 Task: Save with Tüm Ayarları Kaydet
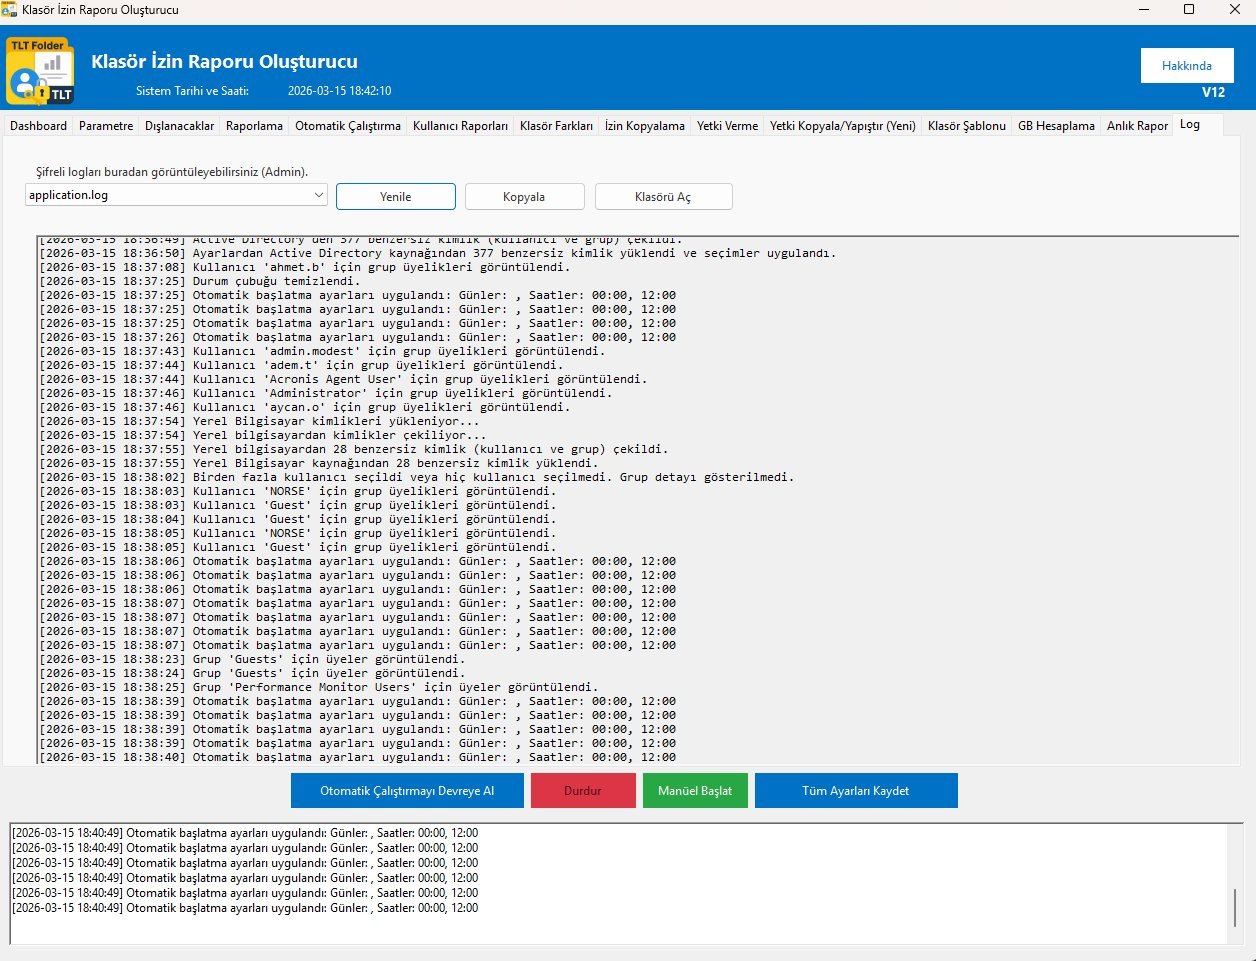coord(856,791)
